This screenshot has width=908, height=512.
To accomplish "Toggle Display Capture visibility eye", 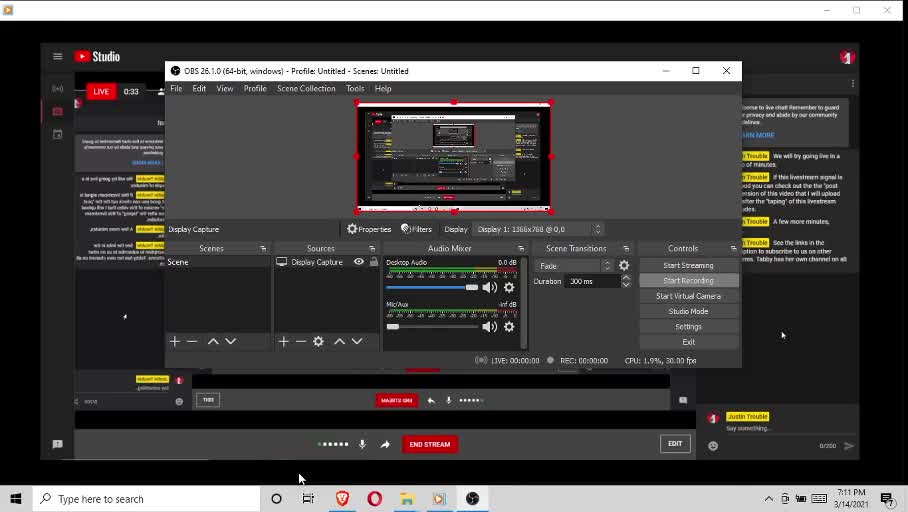I will click(x=359, y=262).
